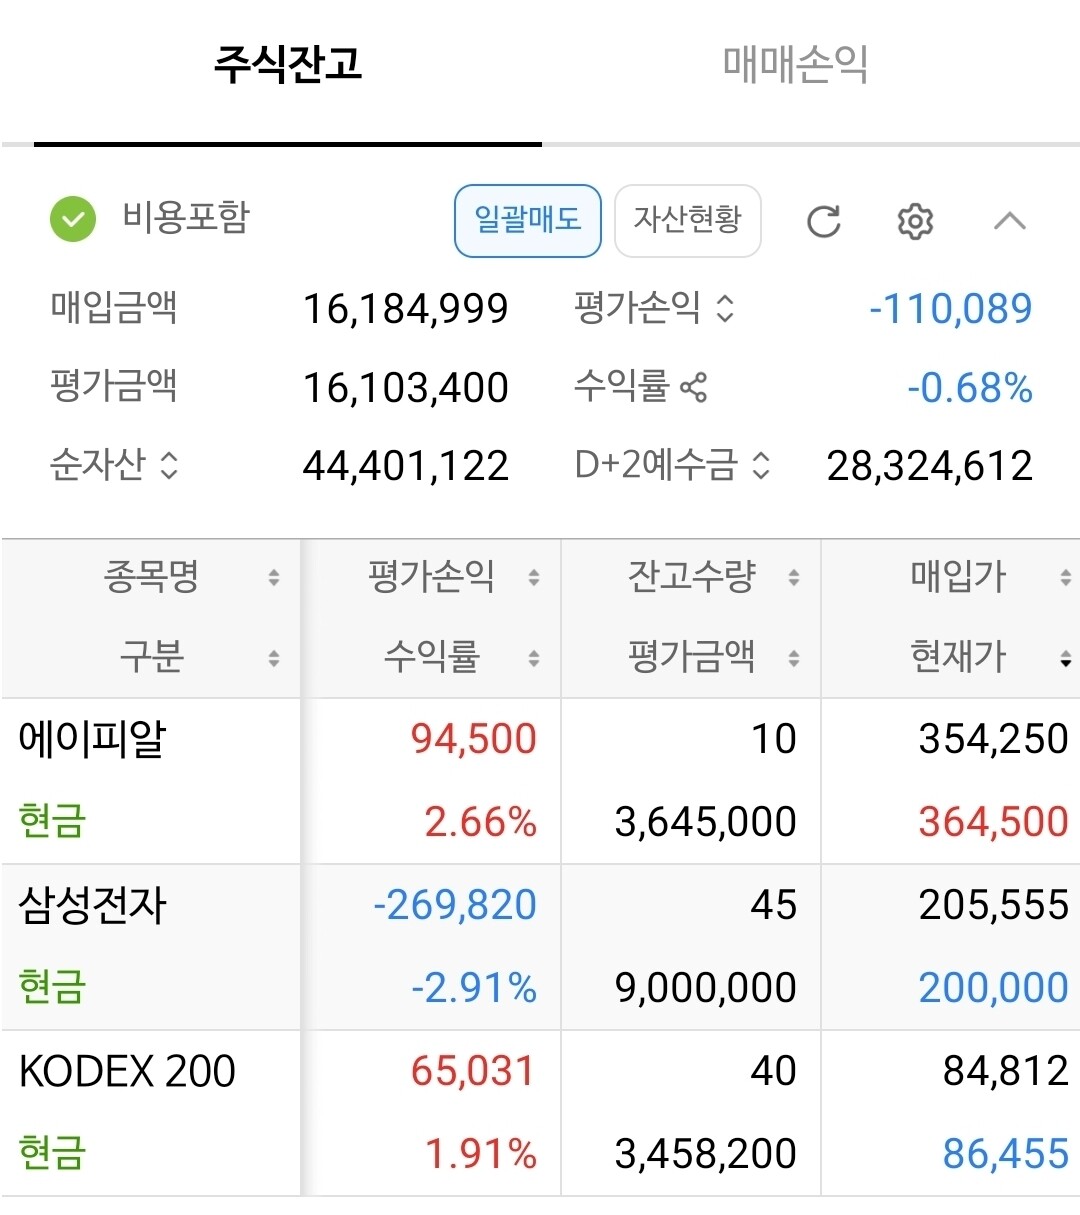1080x1215 pixels.
Task: Tap purchase price 205,555
Action: 994,905
